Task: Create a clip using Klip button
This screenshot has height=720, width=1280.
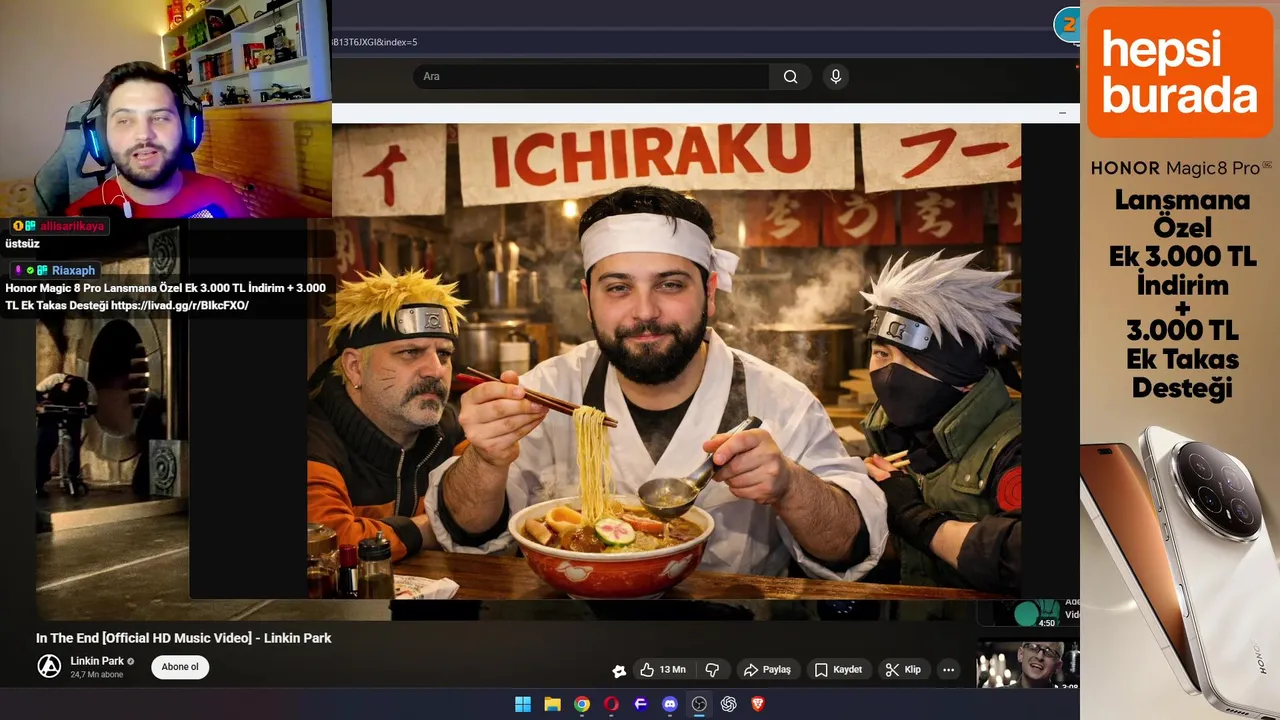Action: [x=903, y=669]
